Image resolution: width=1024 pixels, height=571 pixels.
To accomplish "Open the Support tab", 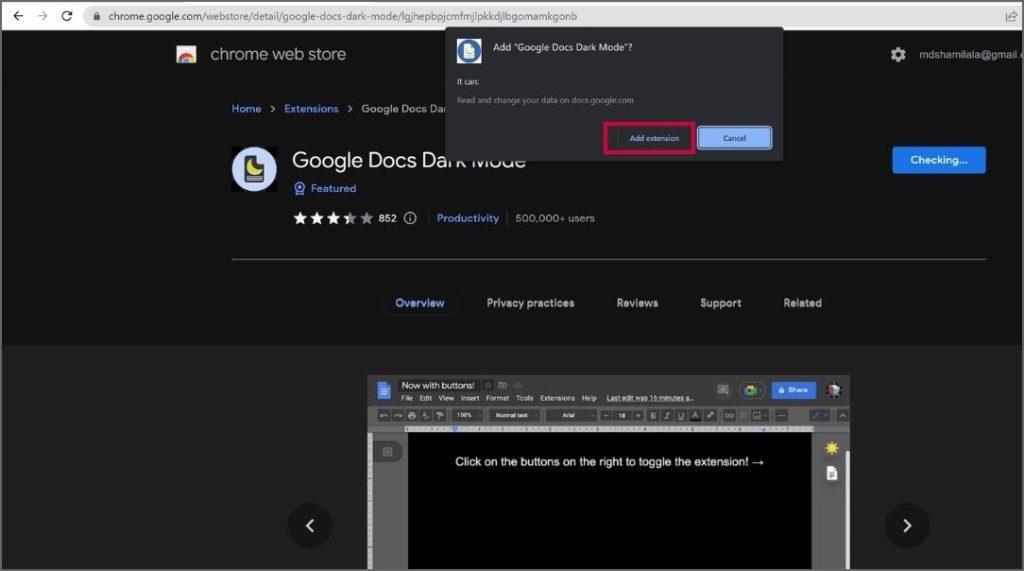I will point(720,303).
